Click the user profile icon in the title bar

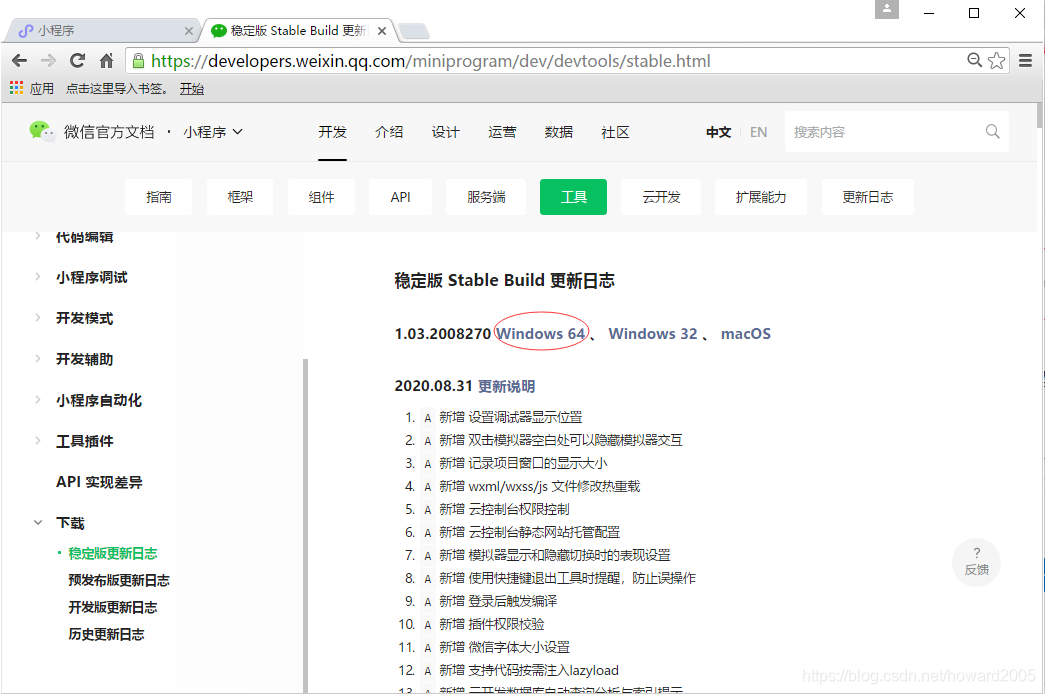[x=886, y=11]
